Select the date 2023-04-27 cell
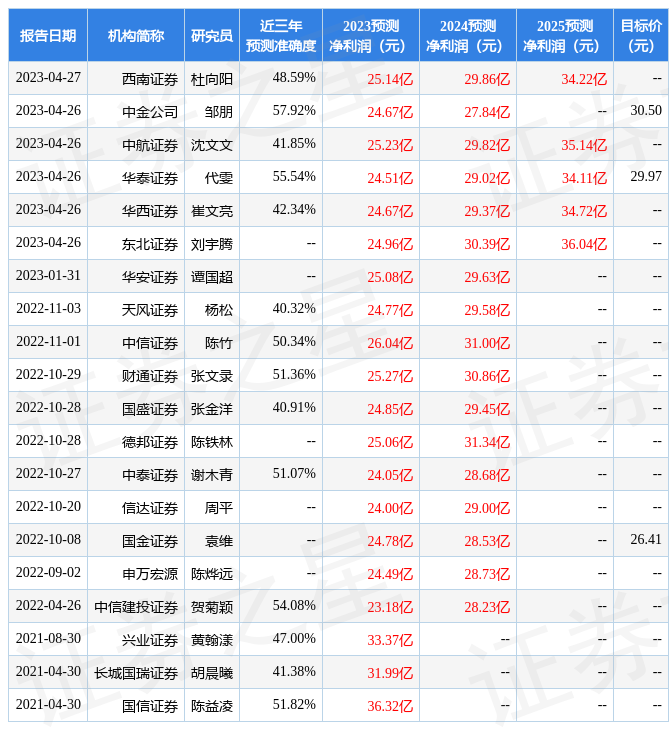Screen dimensions: 669x730 tap(48, 78)
